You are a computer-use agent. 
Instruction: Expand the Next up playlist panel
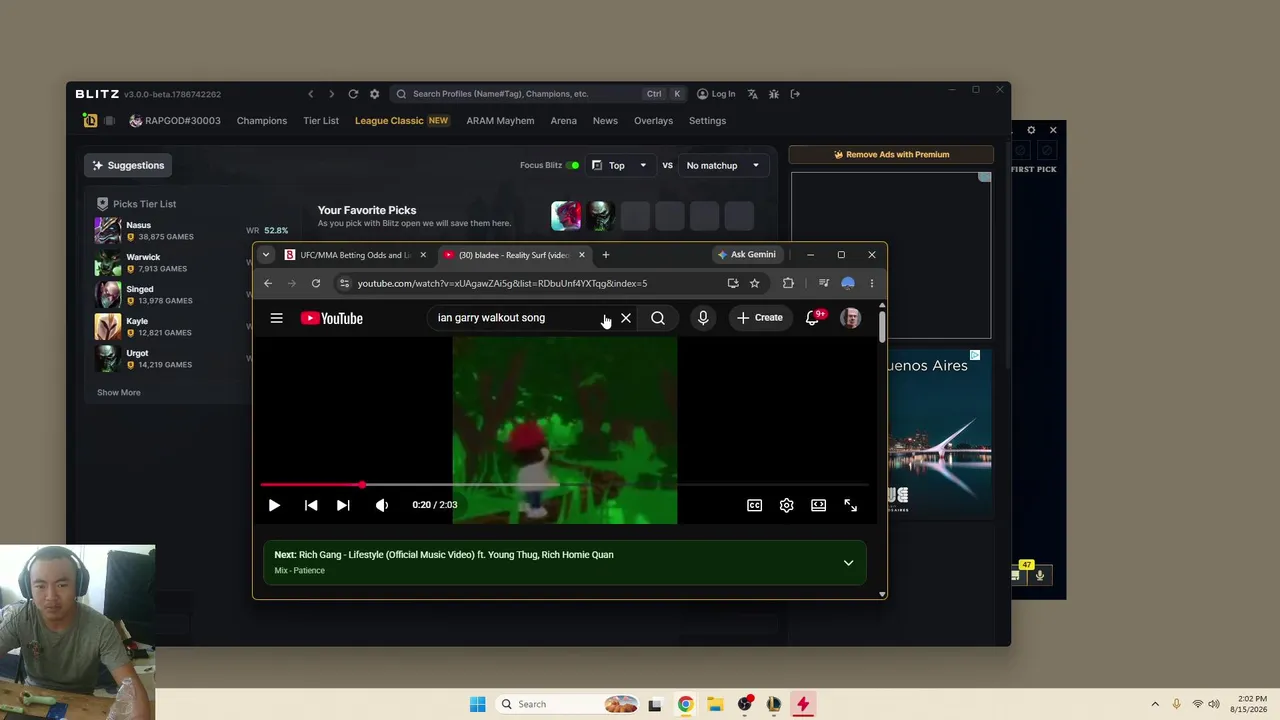(848, 563)
